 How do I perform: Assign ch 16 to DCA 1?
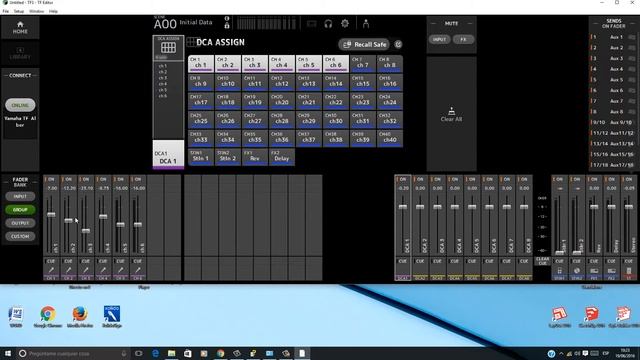tap(389, 82)
